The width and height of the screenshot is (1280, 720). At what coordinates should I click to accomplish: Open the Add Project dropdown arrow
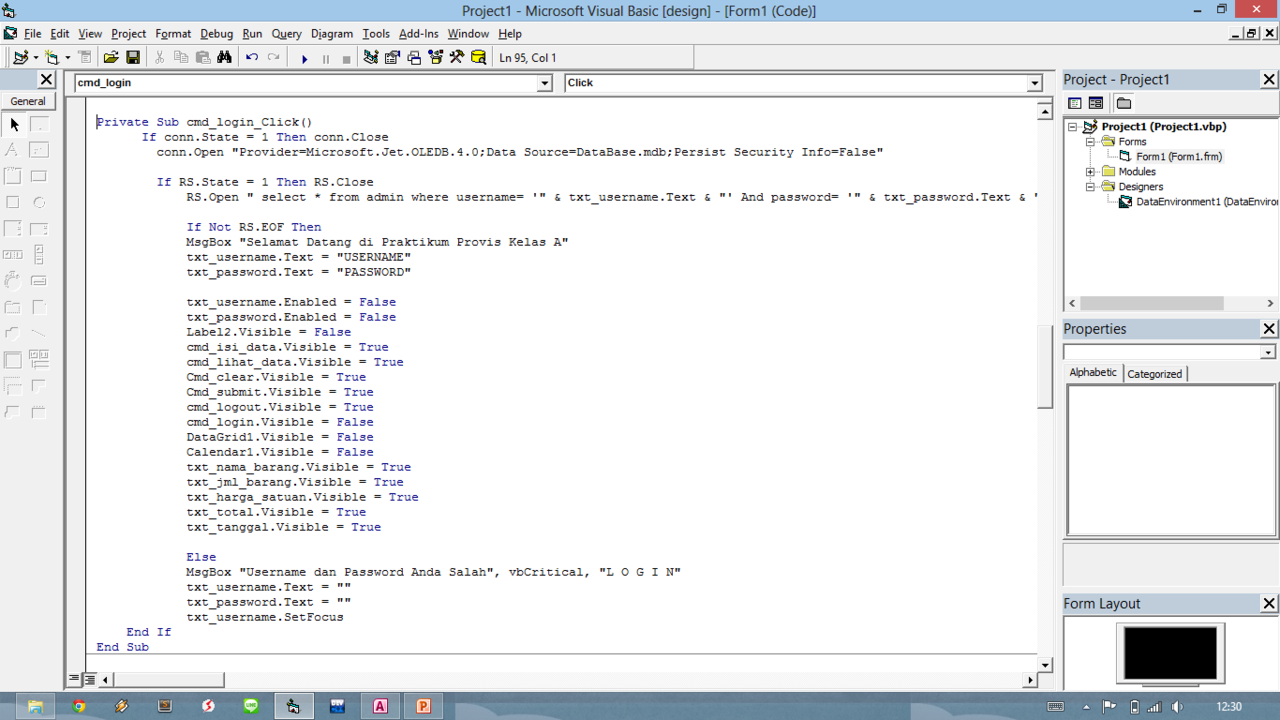point(35,58)
